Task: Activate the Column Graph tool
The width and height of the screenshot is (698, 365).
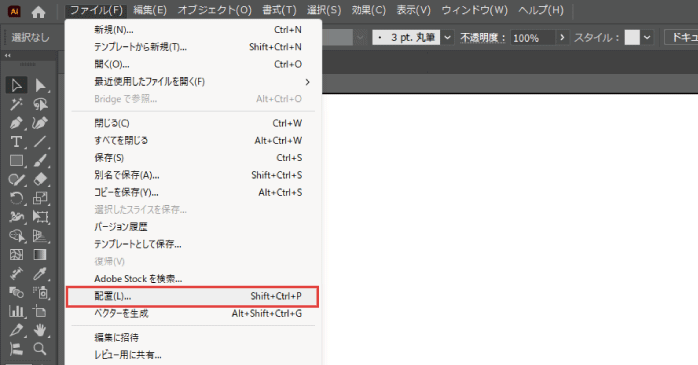Action: point(16,311)
